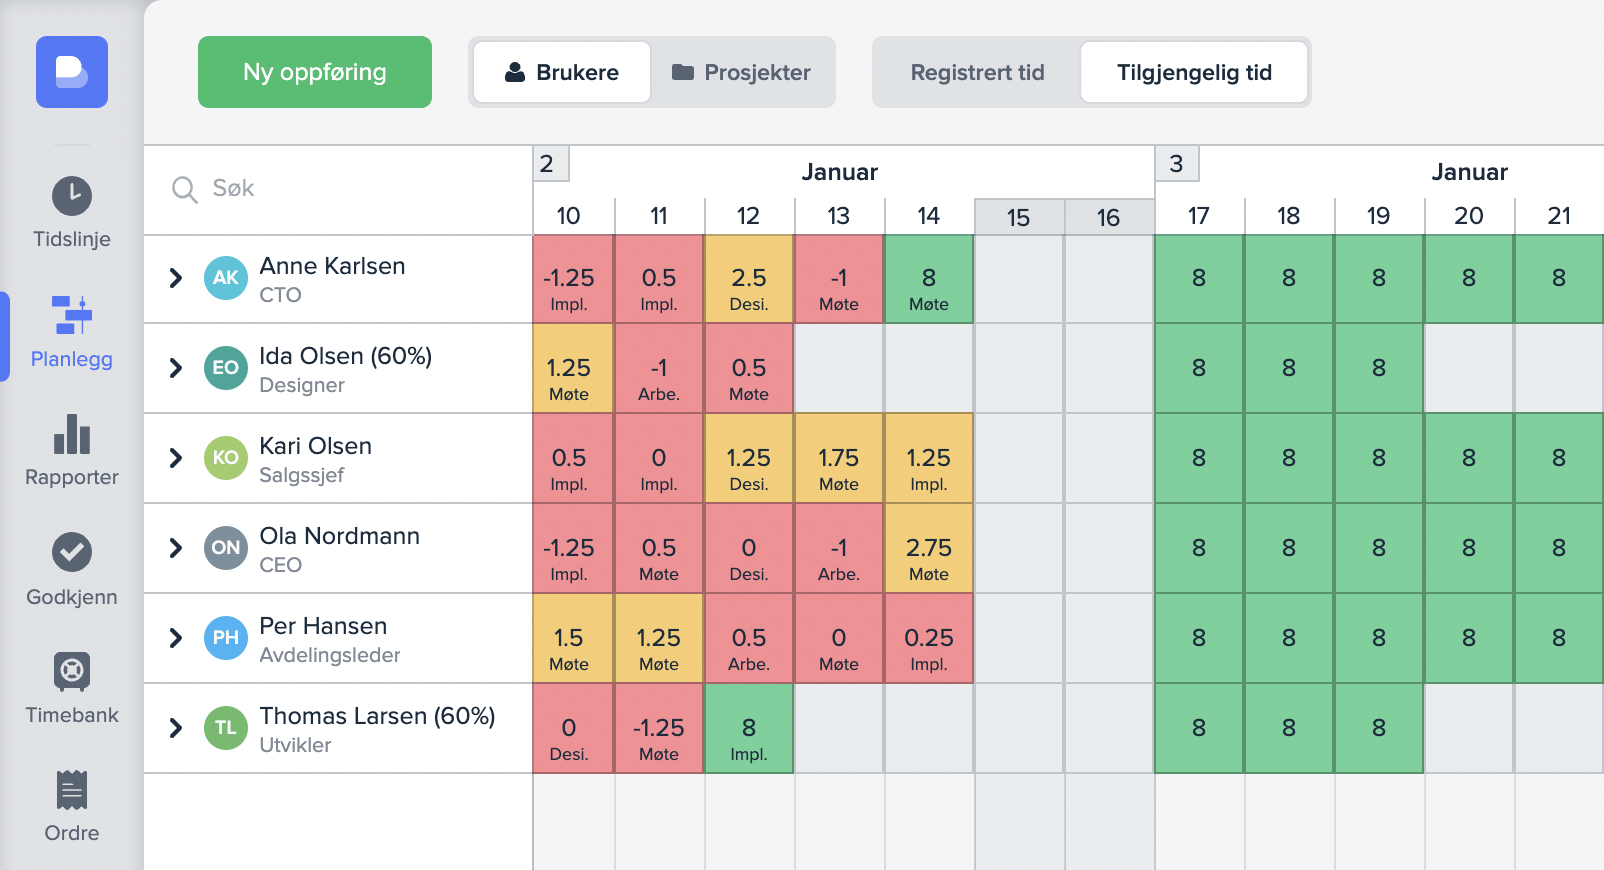Select the Planlegg sidebar icon
Image resolution: width=1604 pixels, height=870 pixels.
click(x=72, y=315)
